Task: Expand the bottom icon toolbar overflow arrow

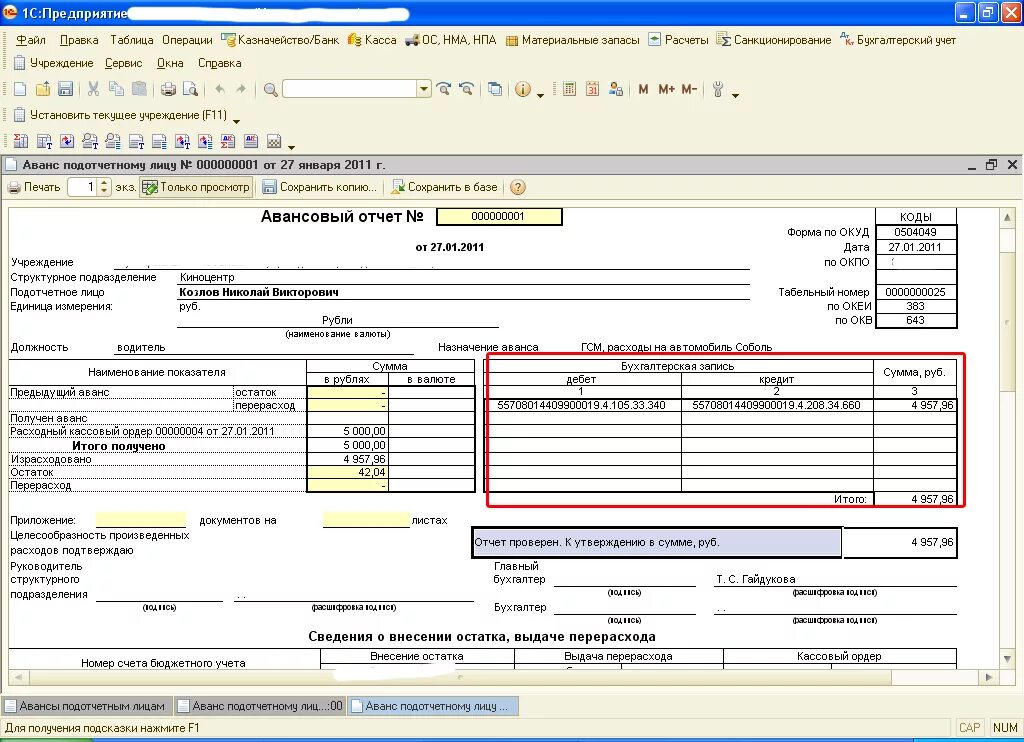Action: click(x=291, y=147)
